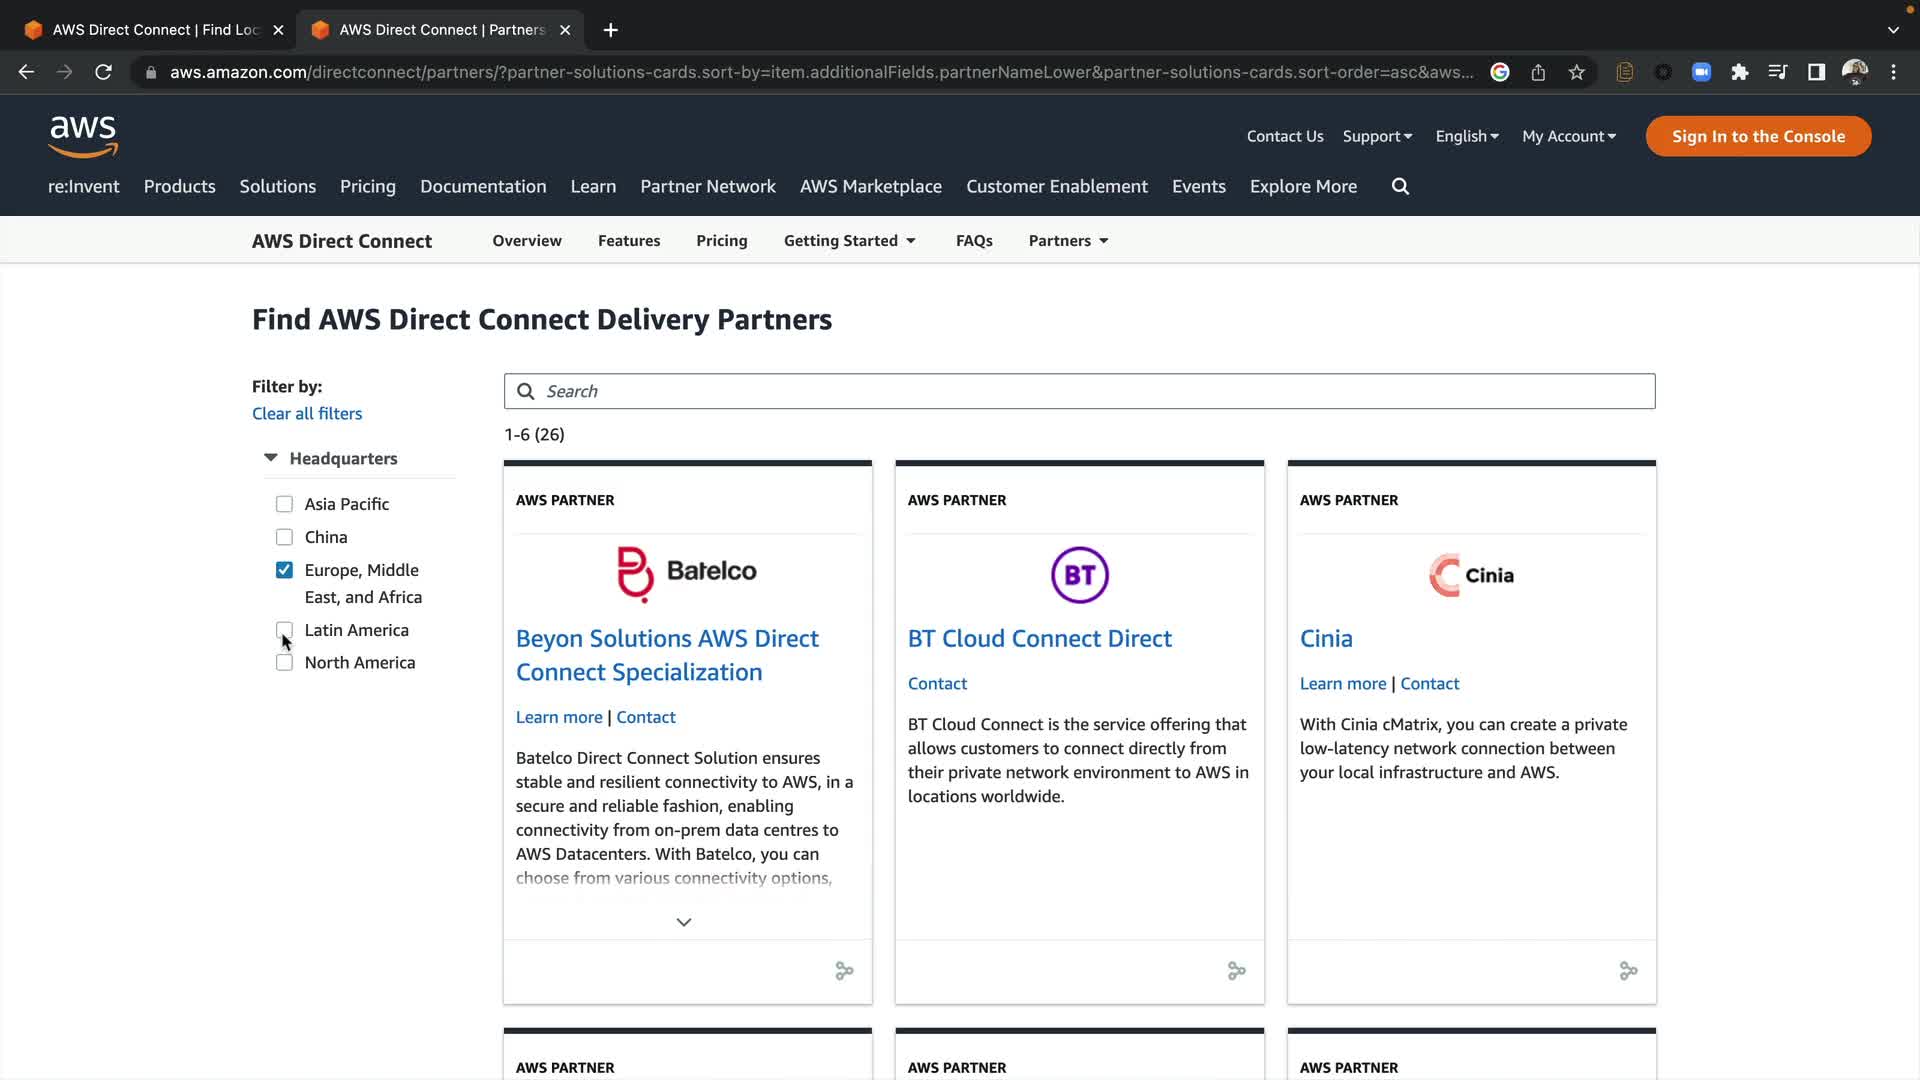
Task: Check the Asia Pacific headquarters filter
Action: point(284,504)
